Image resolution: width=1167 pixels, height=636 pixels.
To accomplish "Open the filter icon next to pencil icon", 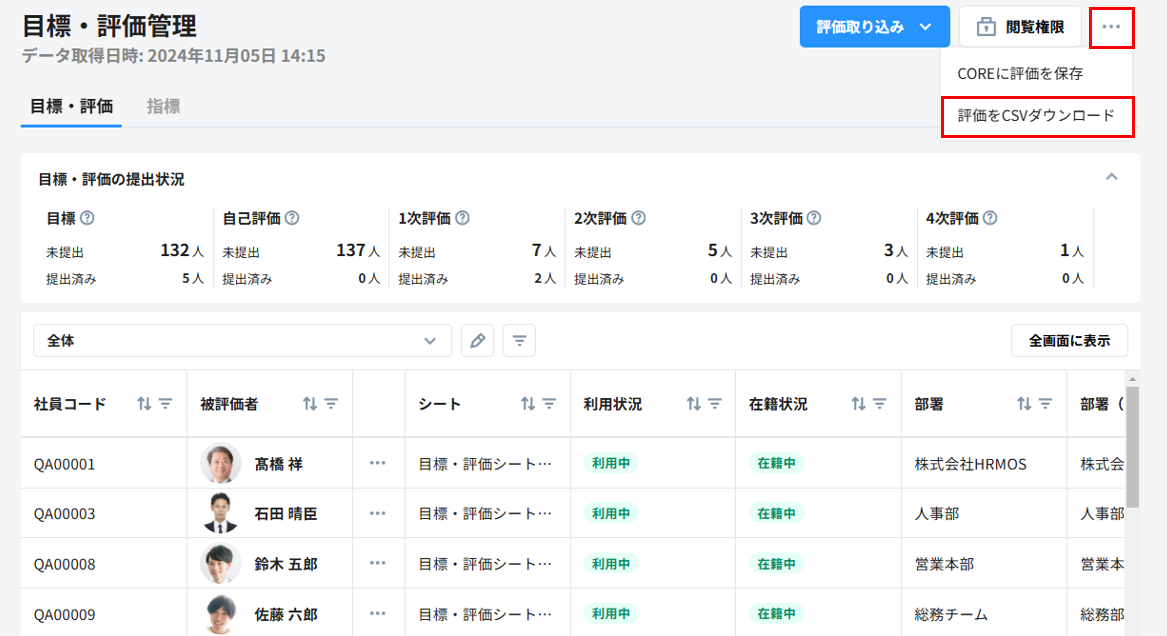I will click(519, 341).
